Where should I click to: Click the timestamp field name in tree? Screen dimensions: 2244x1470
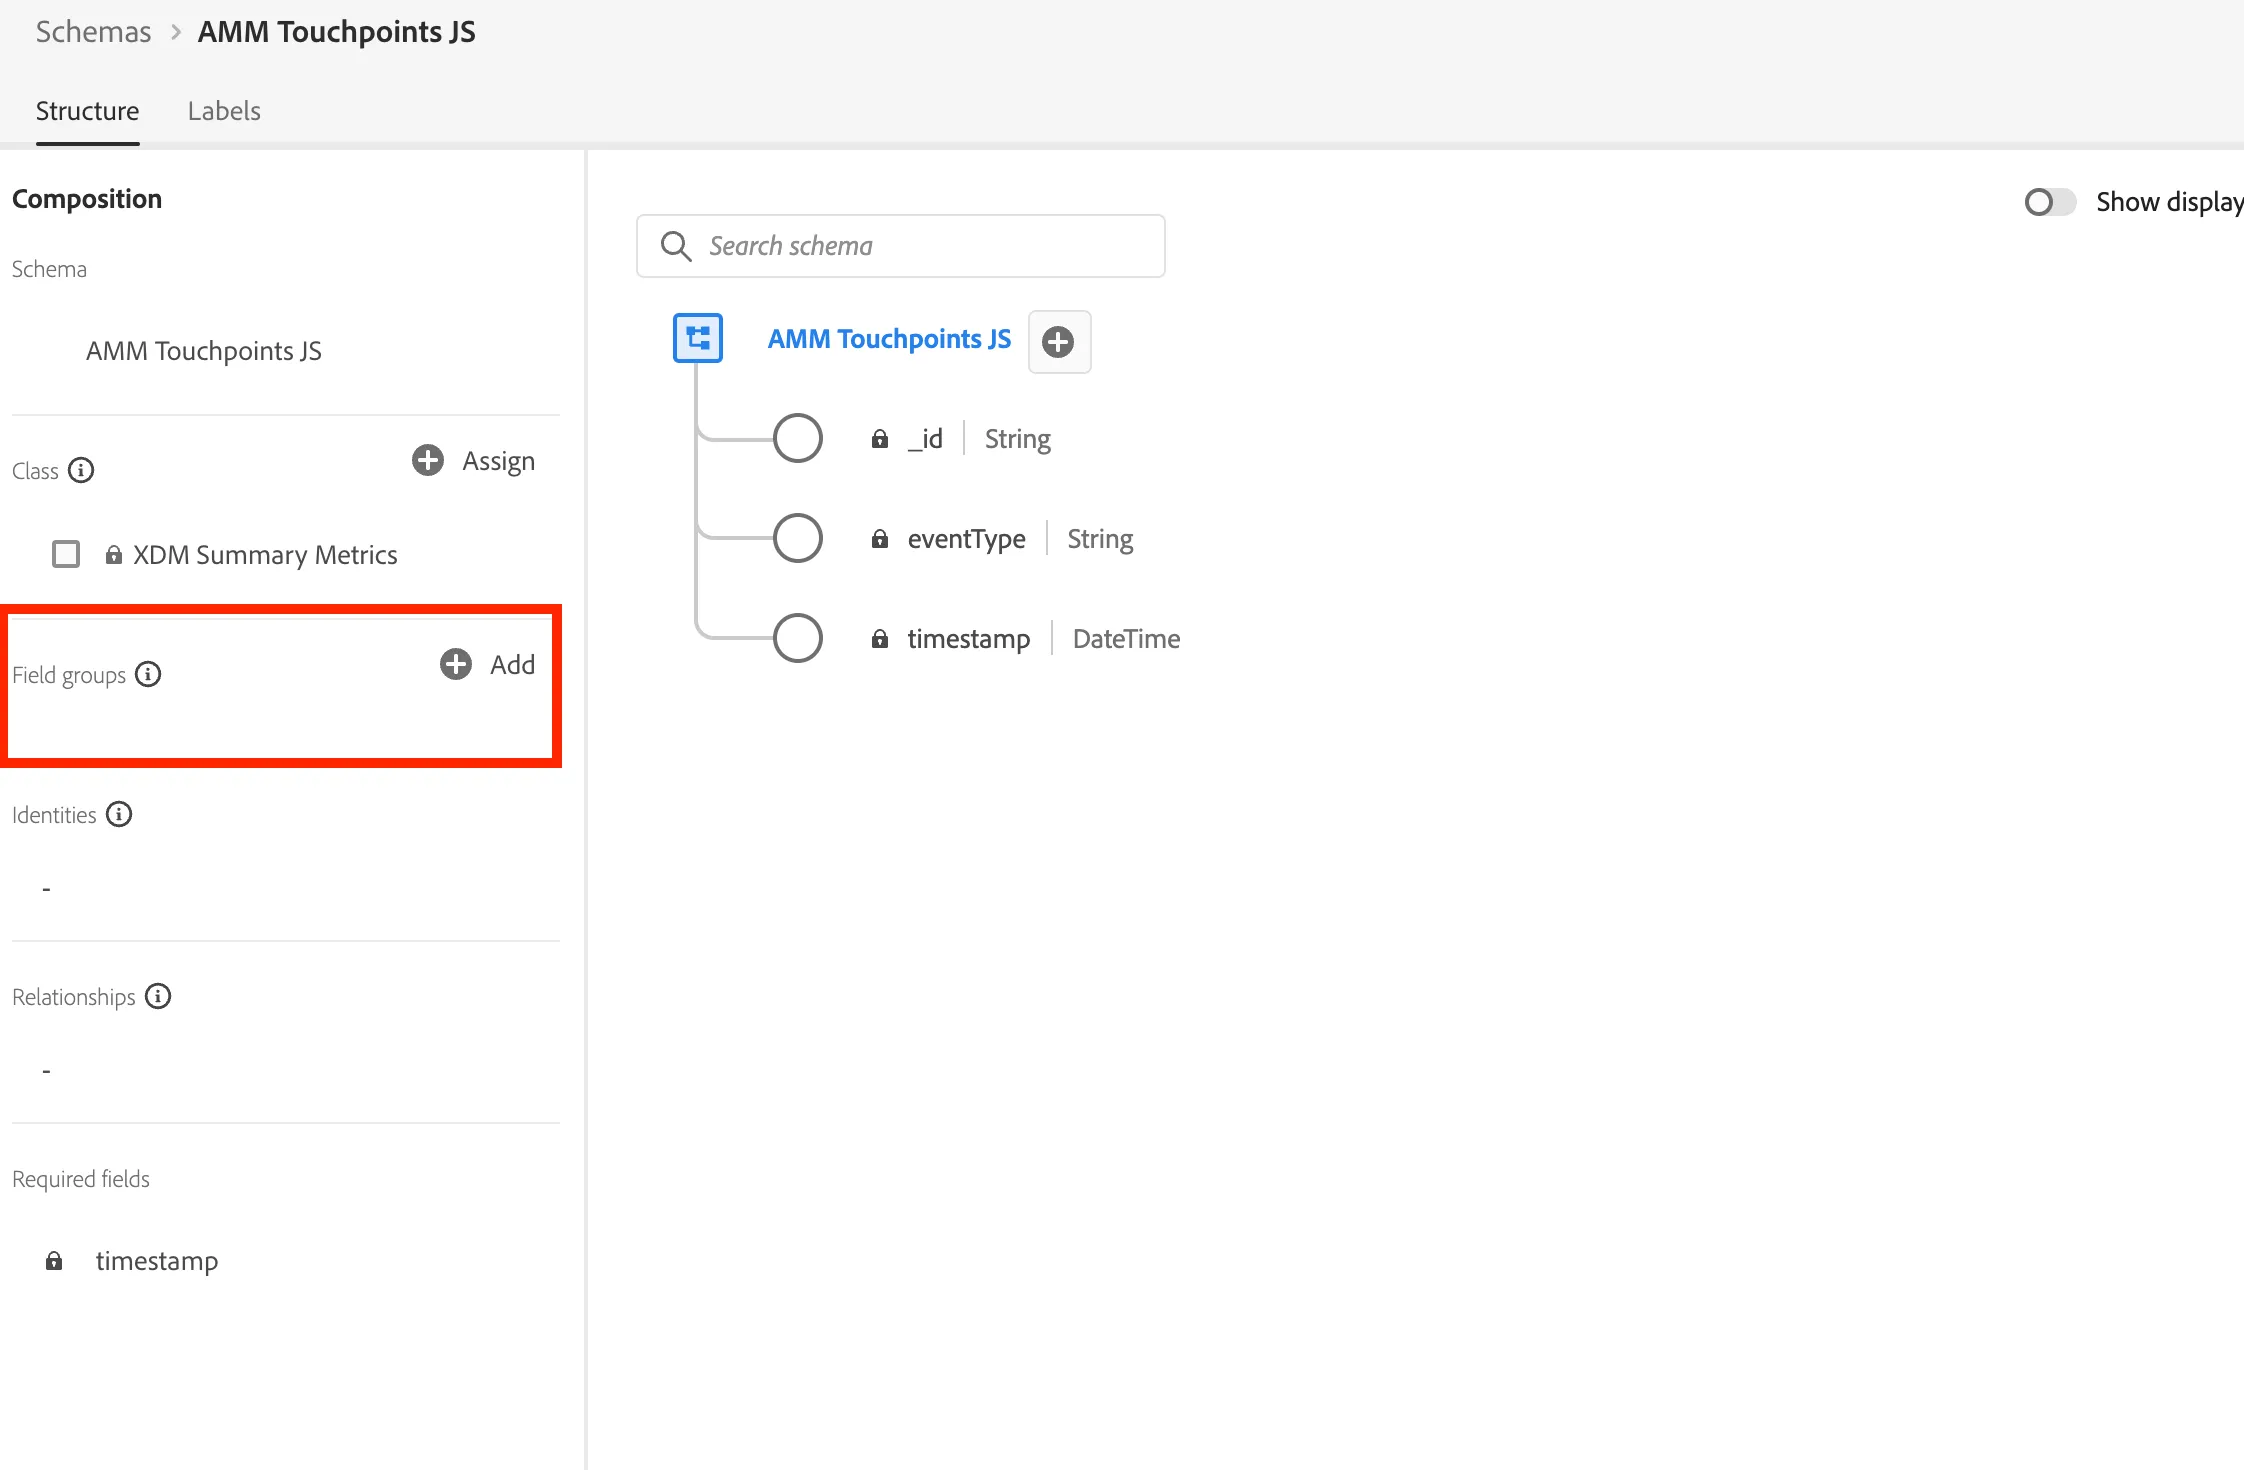(x=969, y=639)
